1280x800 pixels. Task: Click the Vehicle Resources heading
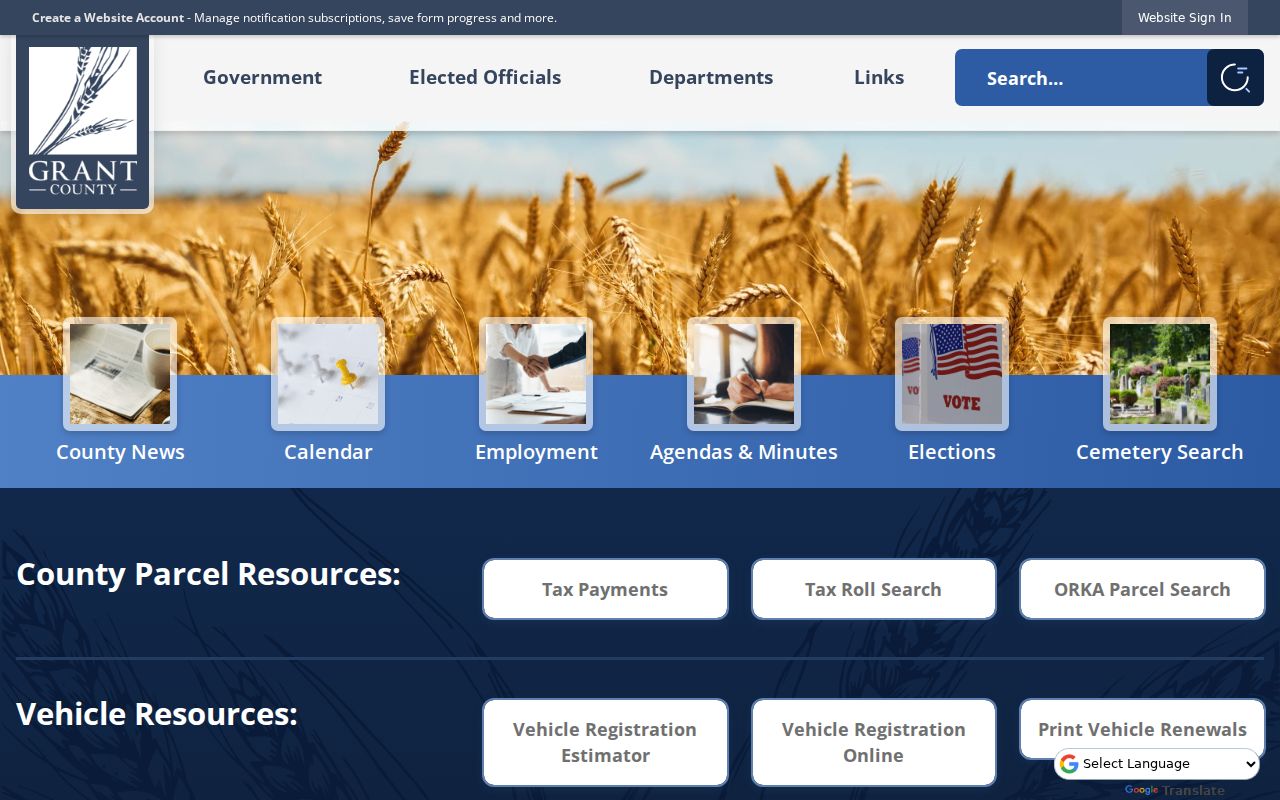157,714
